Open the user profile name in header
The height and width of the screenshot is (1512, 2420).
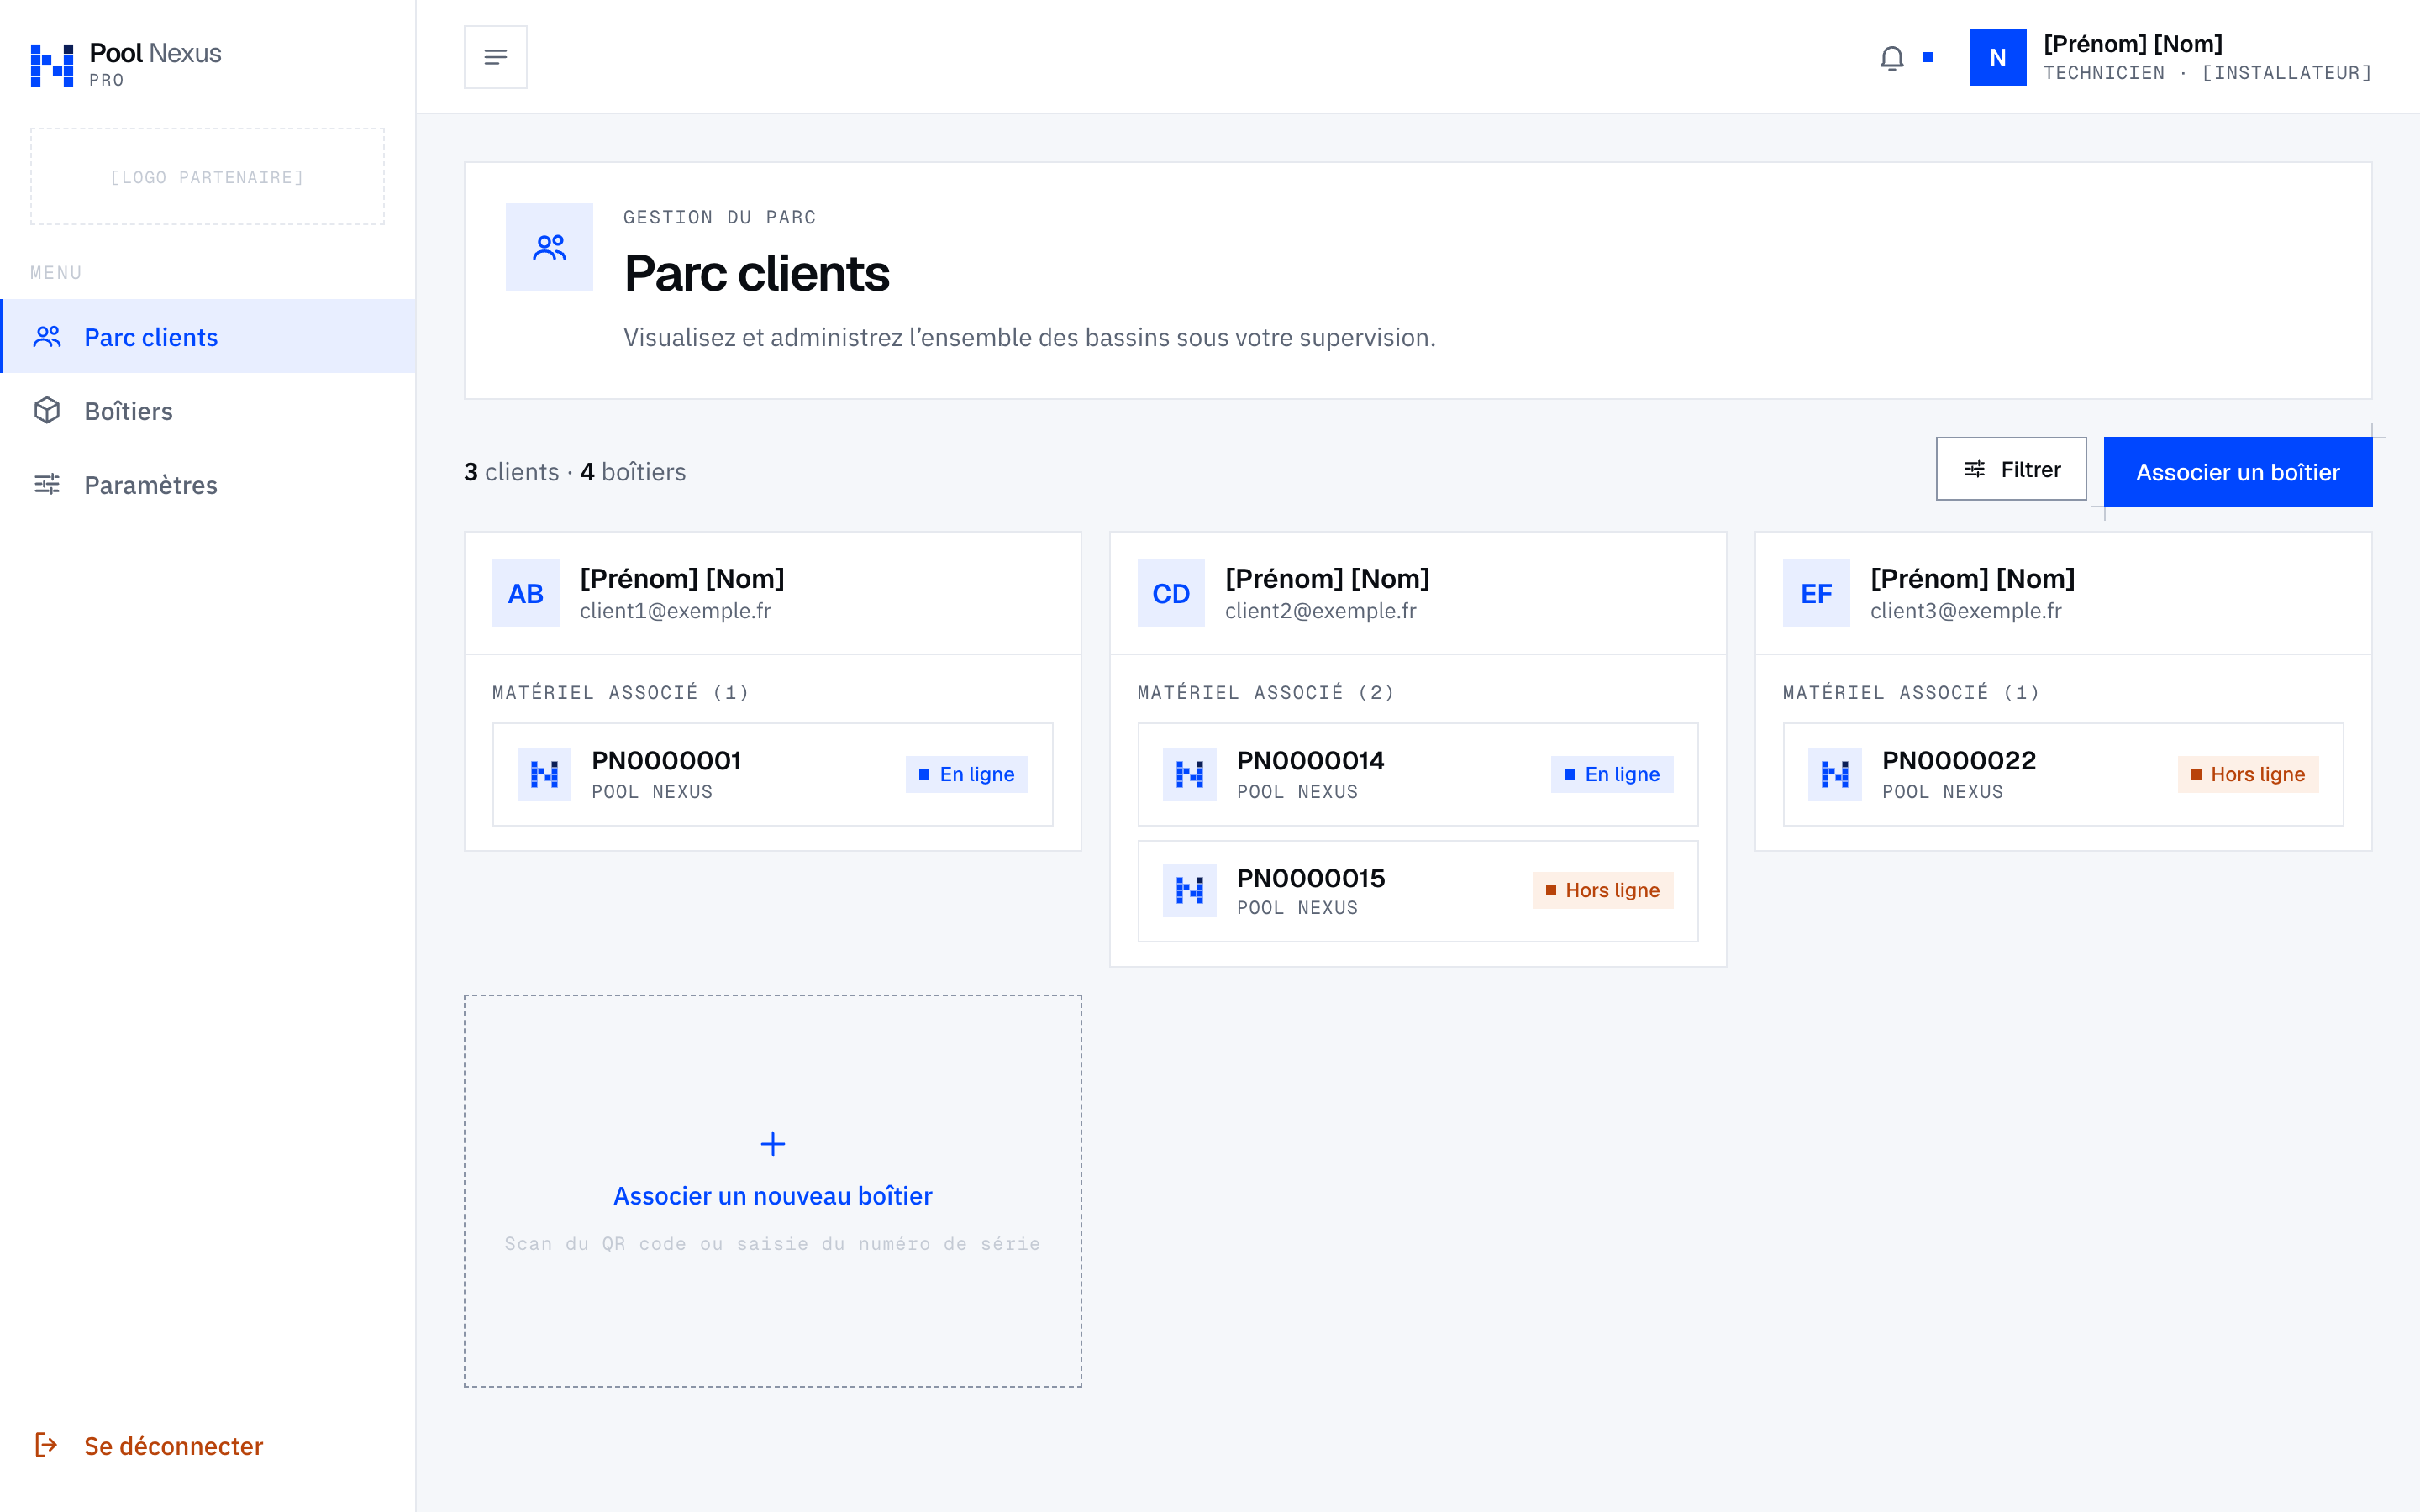(2132, 44)
